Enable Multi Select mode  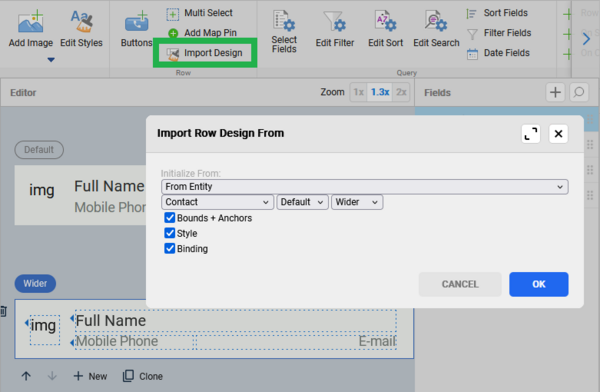(199, 13)
